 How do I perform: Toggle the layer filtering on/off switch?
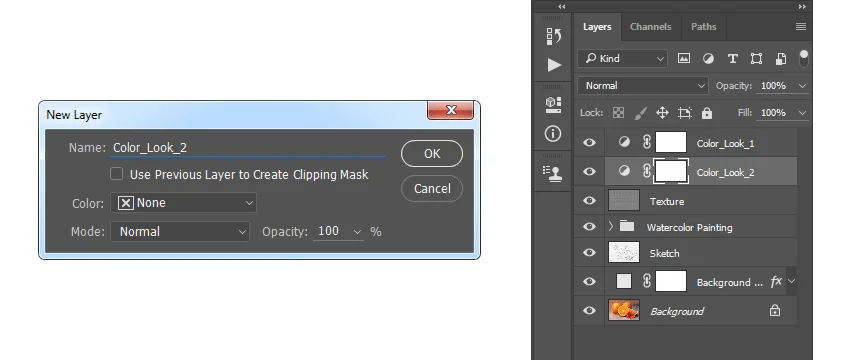coord(803,58)
